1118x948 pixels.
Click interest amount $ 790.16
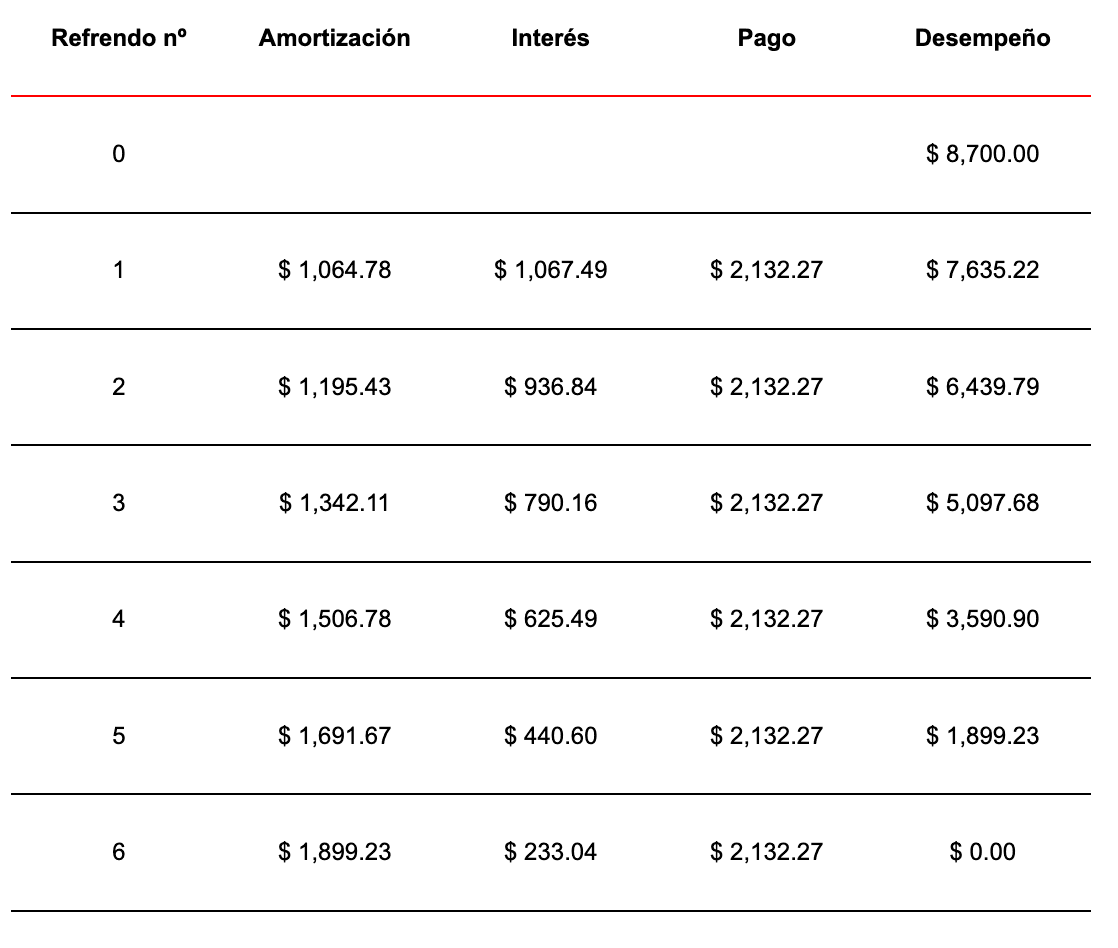coord(550,502)
